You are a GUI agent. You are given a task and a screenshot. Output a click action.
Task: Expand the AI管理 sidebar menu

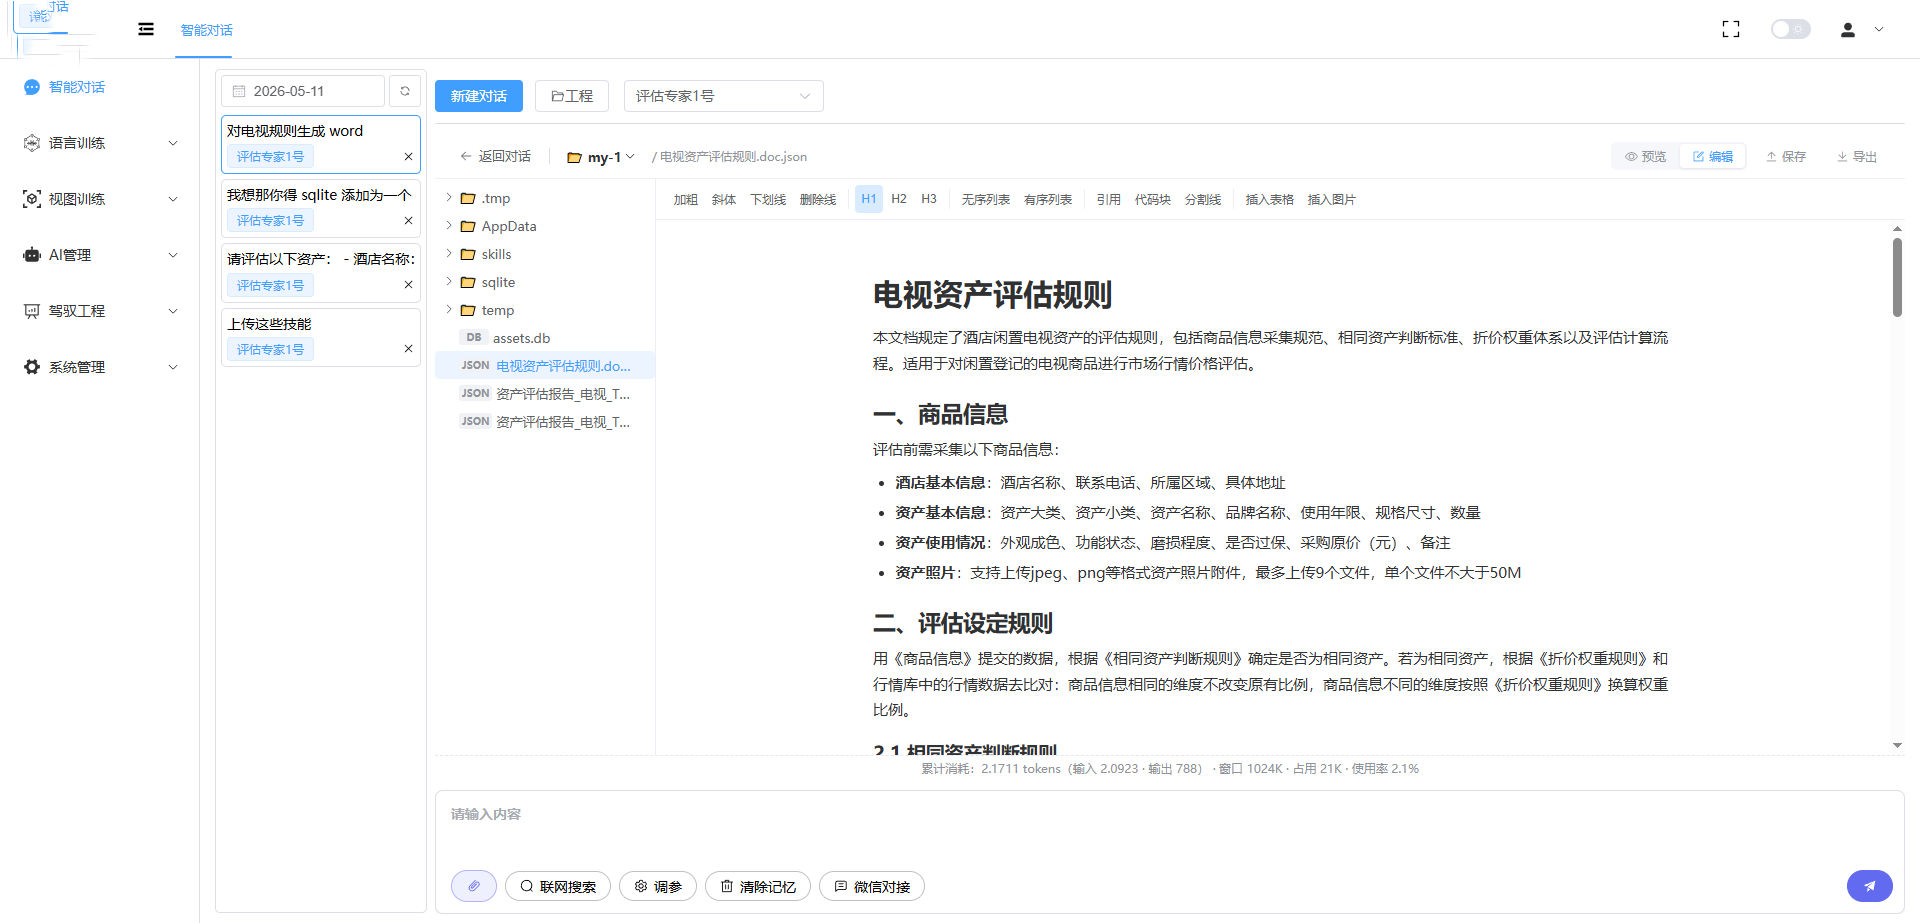point(100,255)
